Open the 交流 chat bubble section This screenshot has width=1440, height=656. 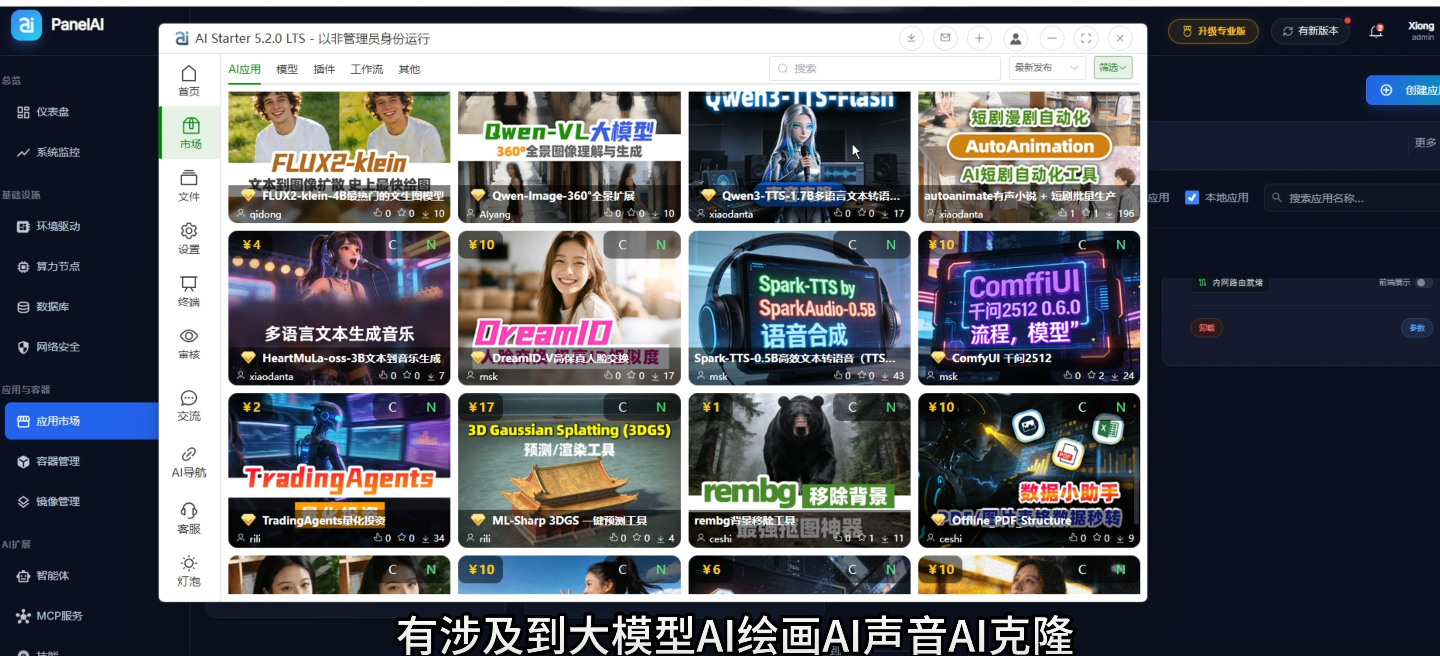point(189,405)
